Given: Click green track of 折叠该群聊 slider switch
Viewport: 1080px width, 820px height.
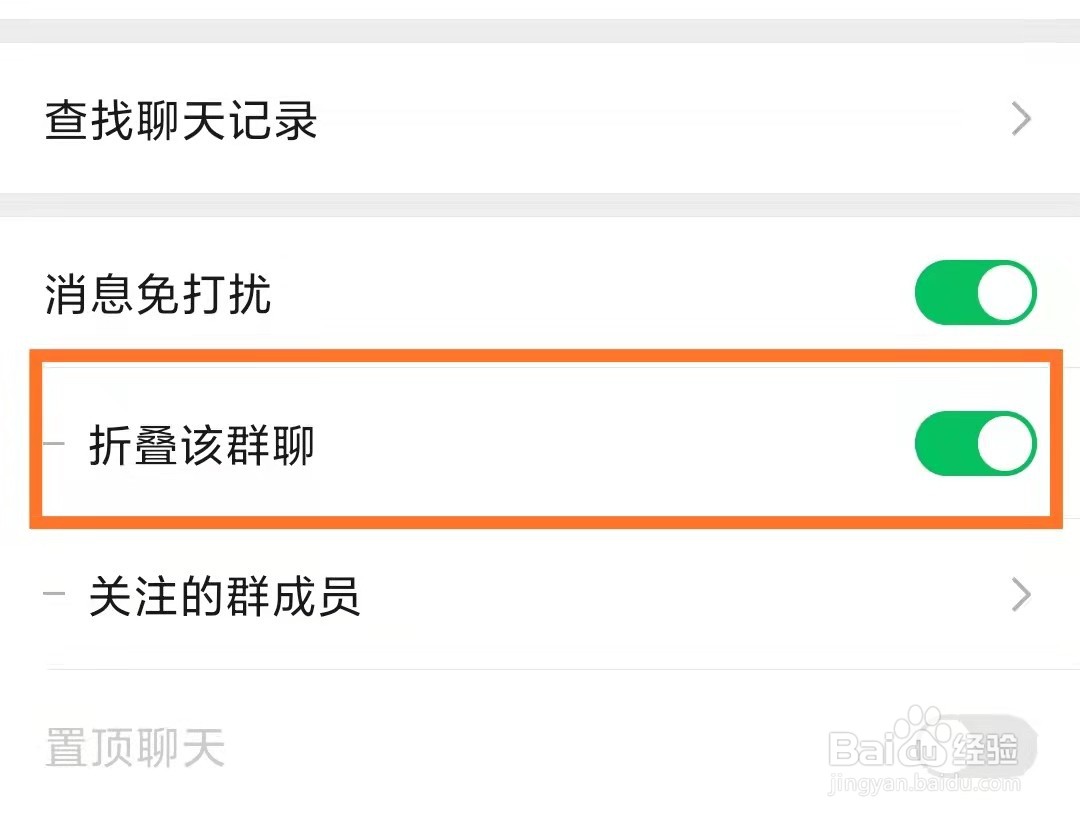Looking at the screenshot, I should point(945,444).
